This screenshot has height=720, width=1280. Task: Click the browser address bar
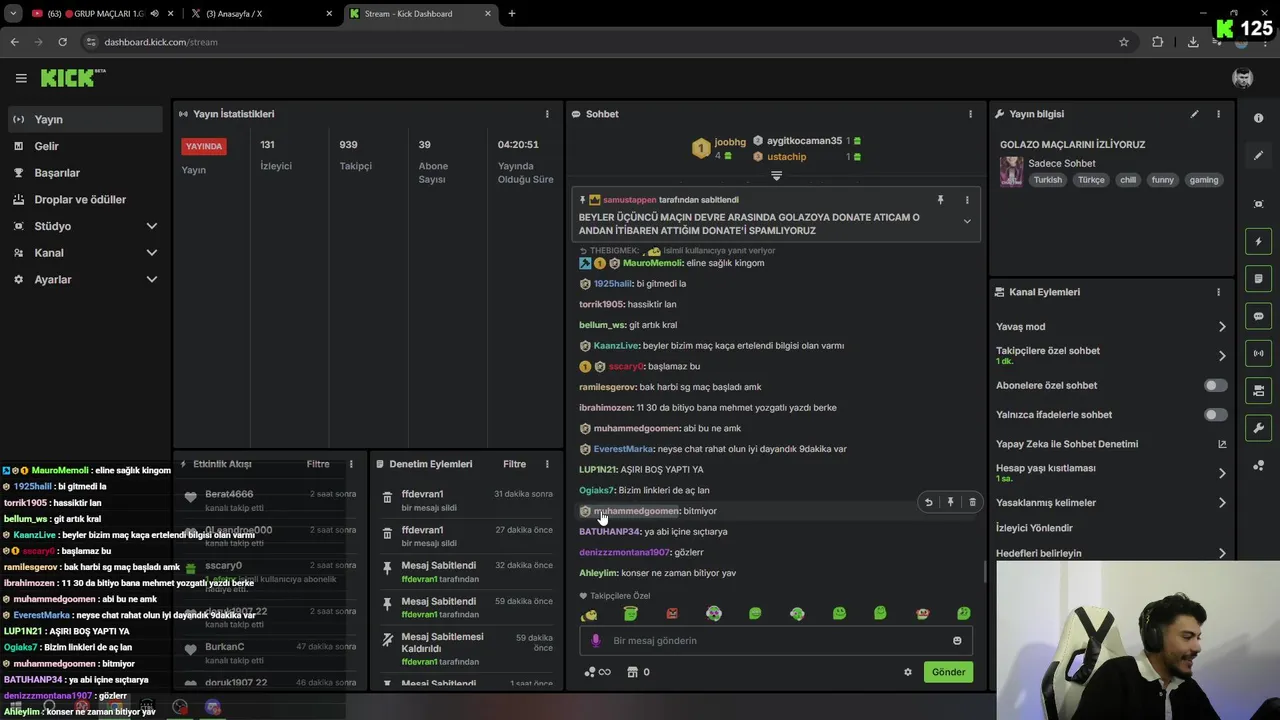600,42
